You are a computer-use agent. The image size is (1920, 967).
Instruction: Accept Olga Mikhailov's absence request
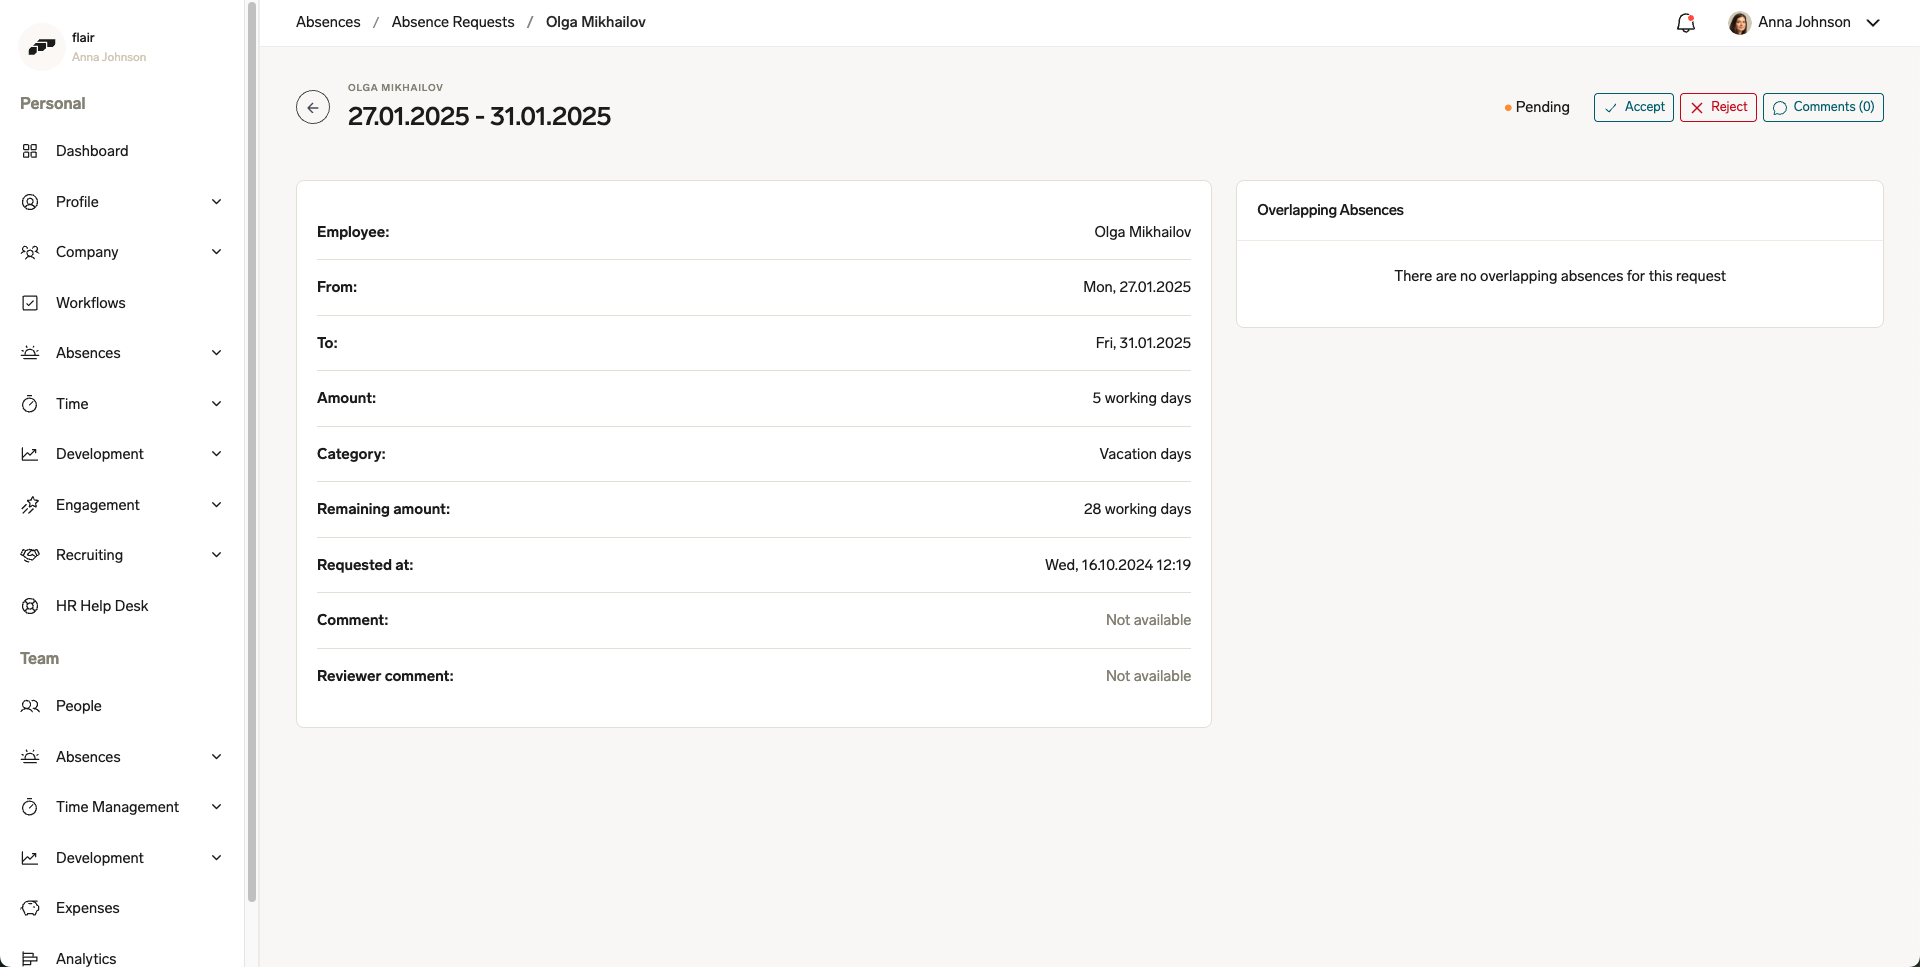(1633, 107)
